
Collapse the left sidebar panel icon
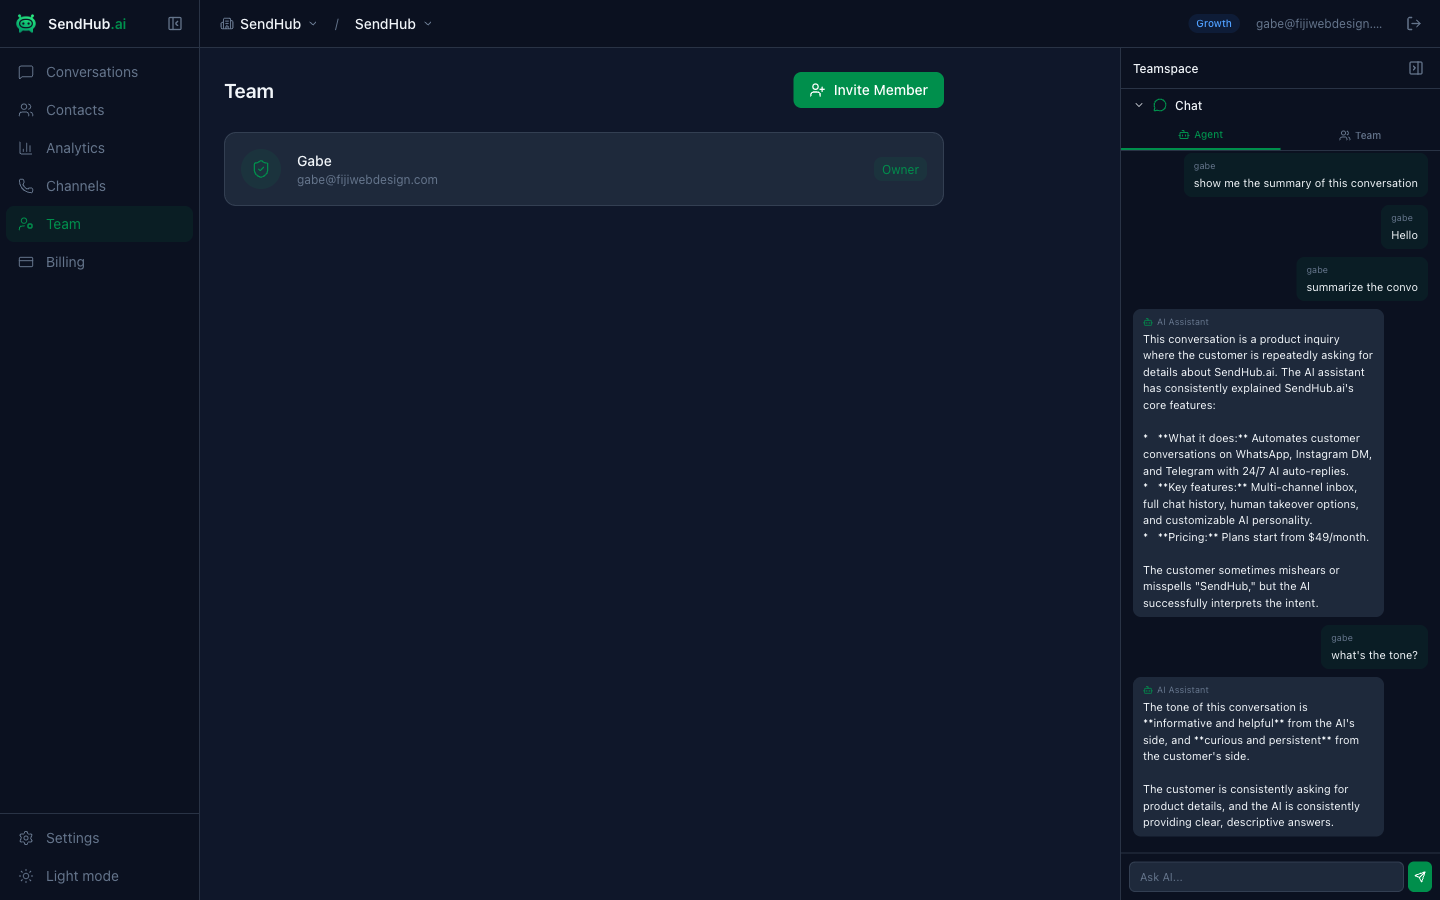[175, 24]
